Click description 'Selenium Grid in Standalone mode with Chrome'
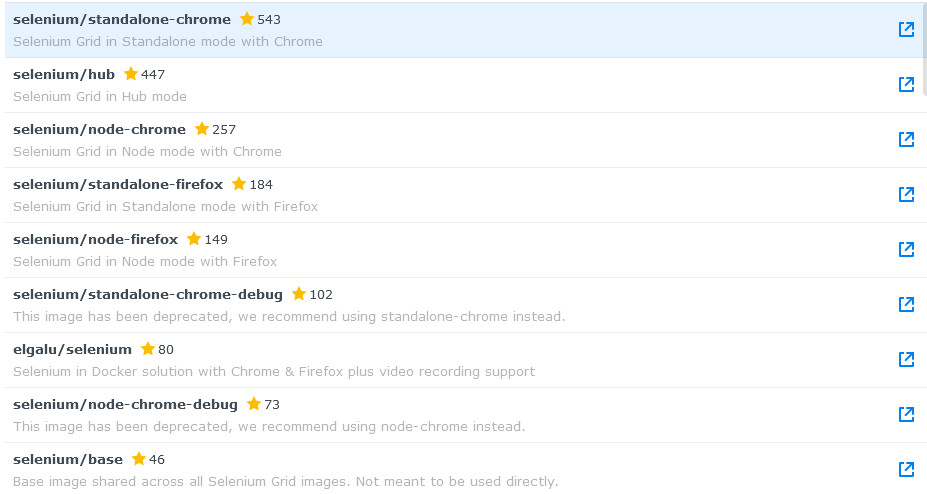Image resolution: width=927 pixels, height=494 pixels. (168, 41)
